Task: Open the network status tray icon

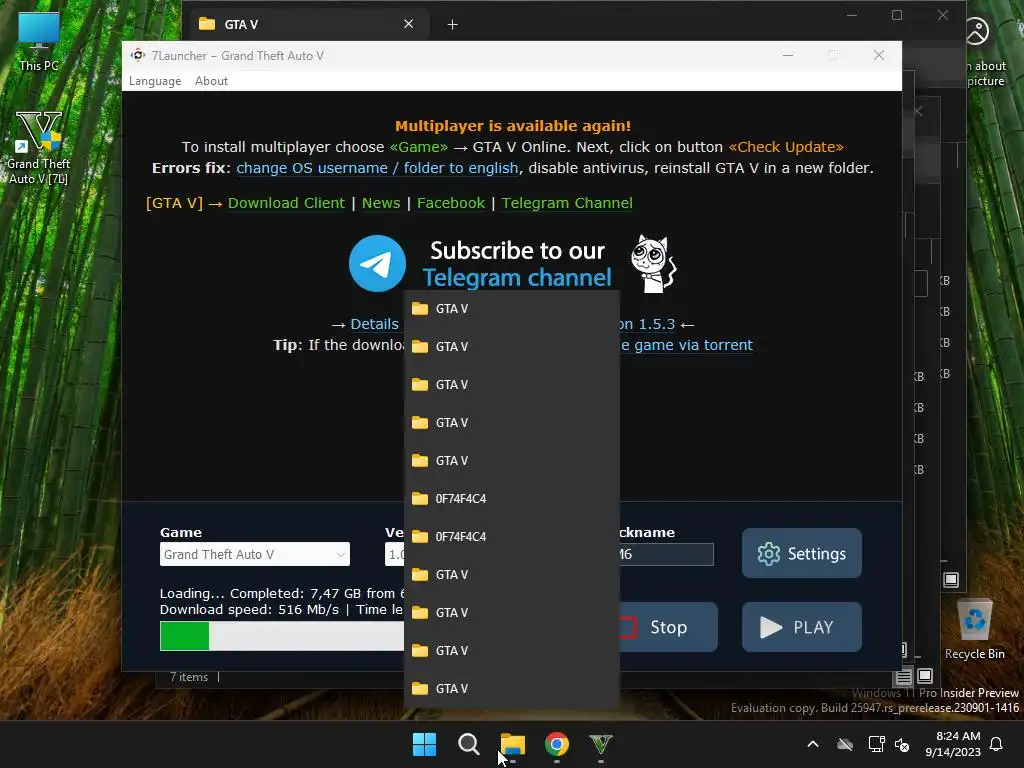Action: click(x=876, y=744)
